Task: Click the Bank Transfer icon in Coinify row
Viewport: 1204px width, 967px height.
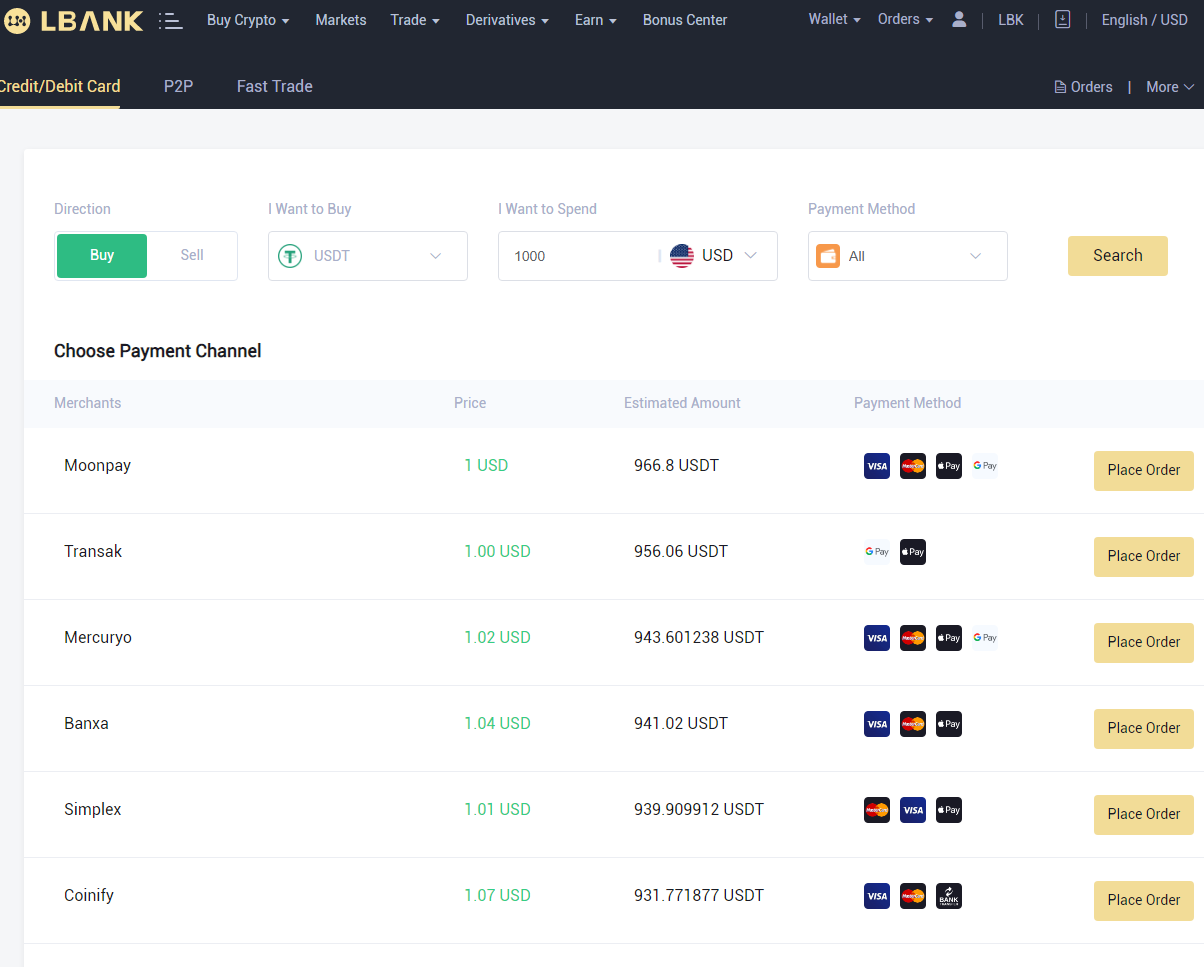Action: [x=949, y=896]
